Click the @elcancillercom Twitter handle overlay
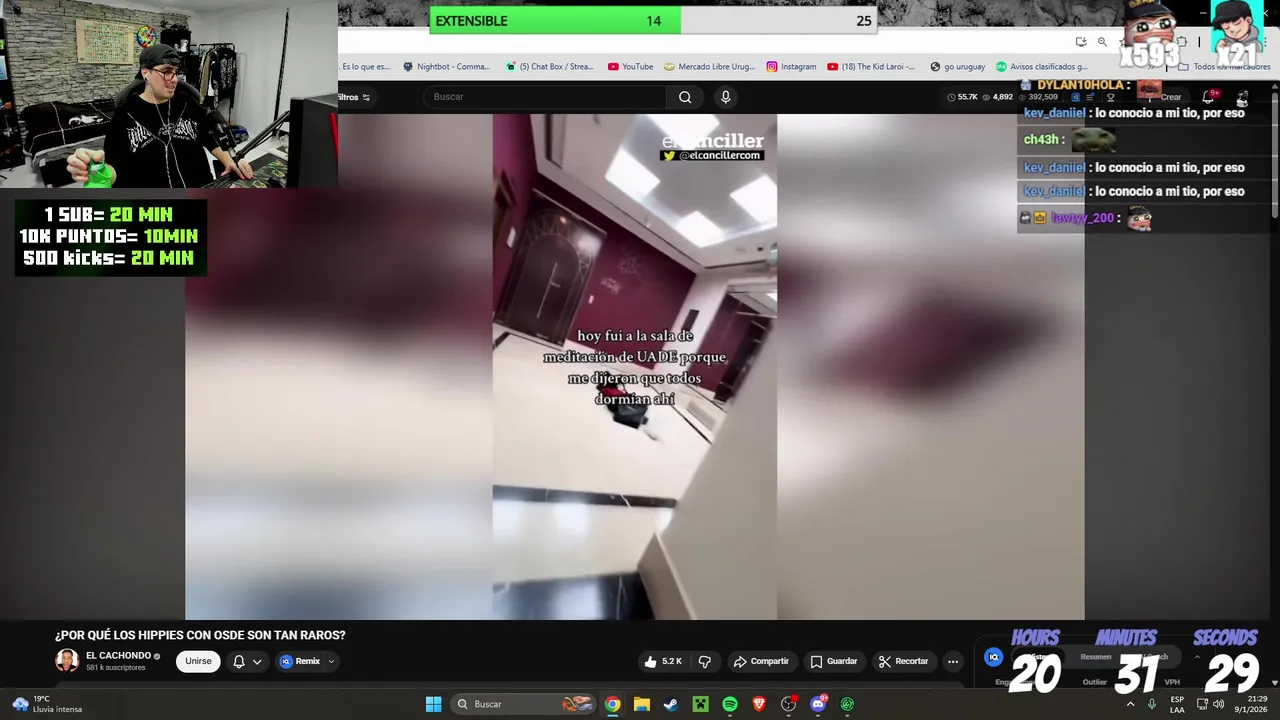1280x720 pixels. (x=712, y=156)
